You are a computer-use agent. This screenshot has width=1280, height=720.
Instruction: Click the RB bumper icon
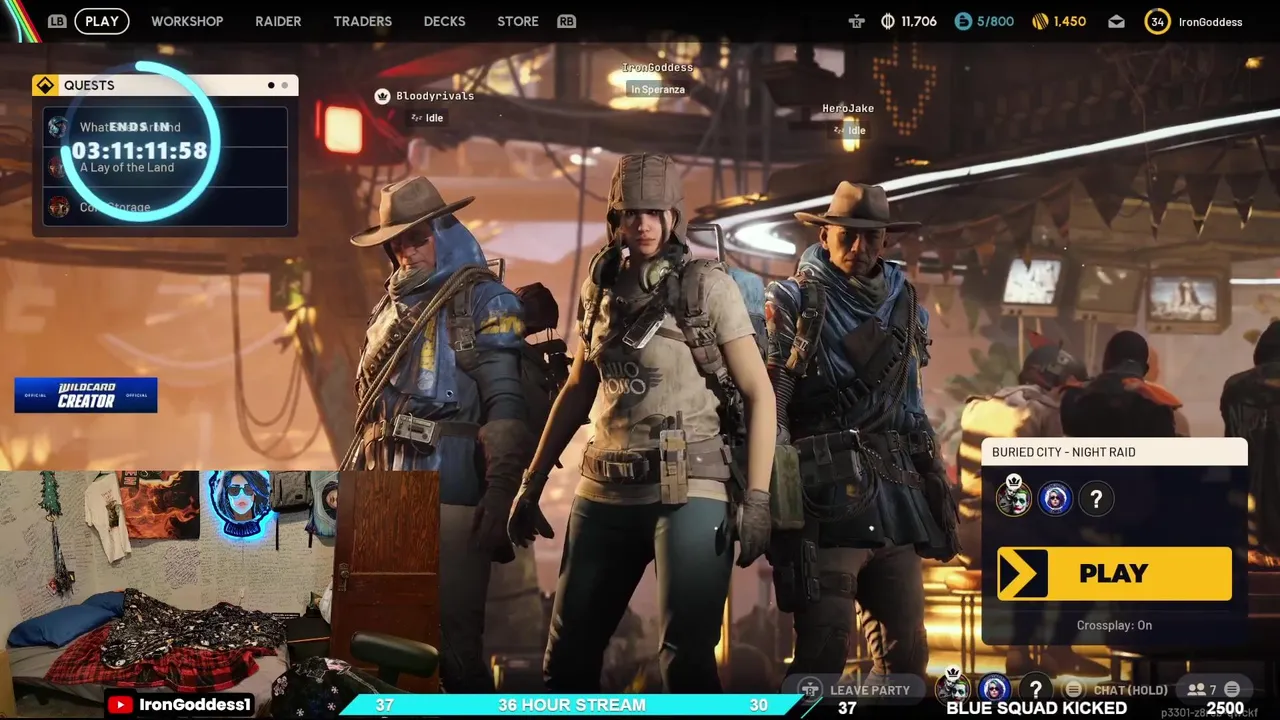[567, 21]
